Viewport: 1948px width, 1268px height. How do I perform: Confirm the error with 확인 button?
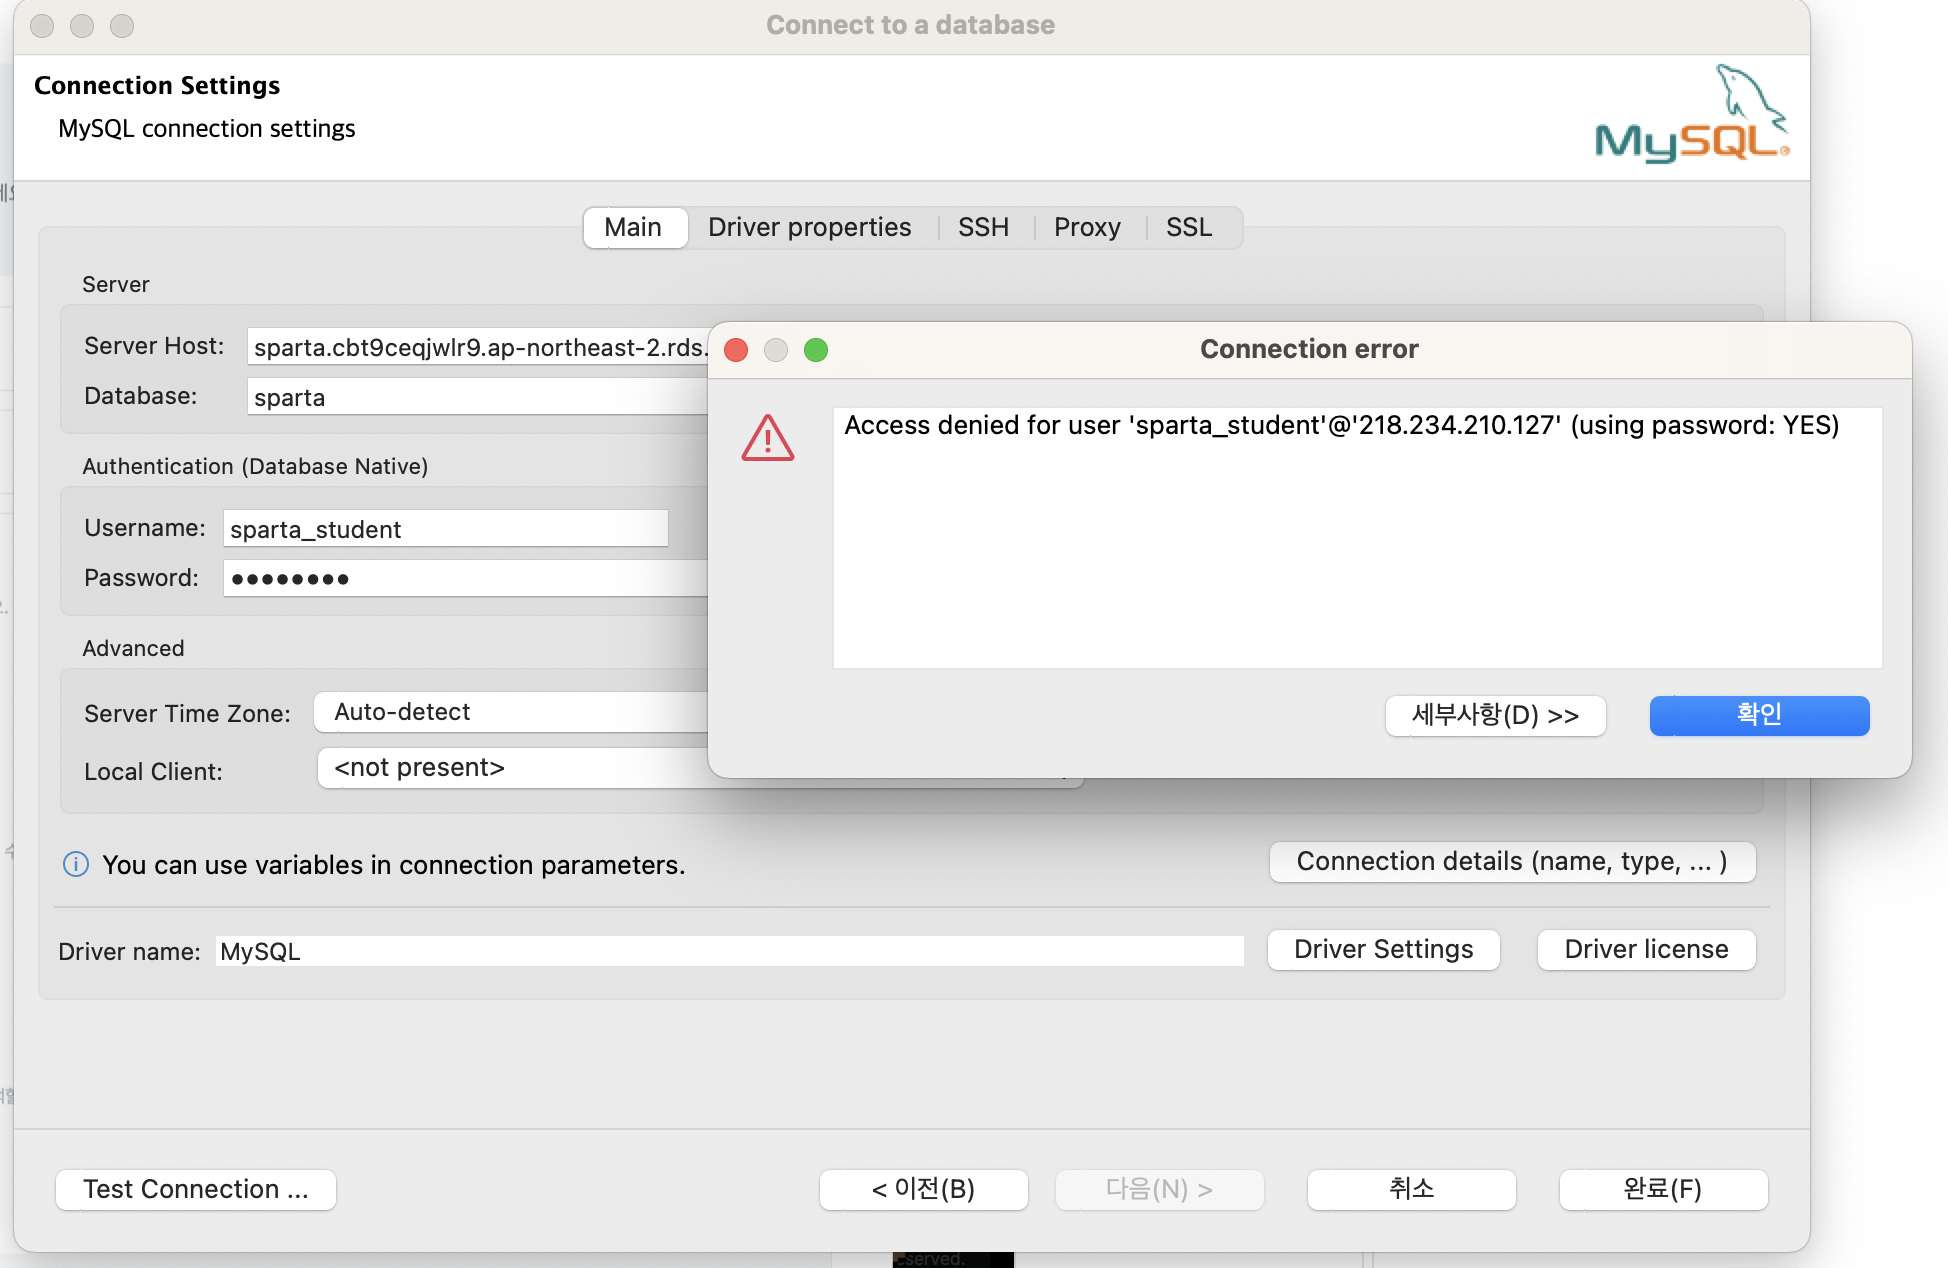pyautogui.click(x=1759, y=716)
